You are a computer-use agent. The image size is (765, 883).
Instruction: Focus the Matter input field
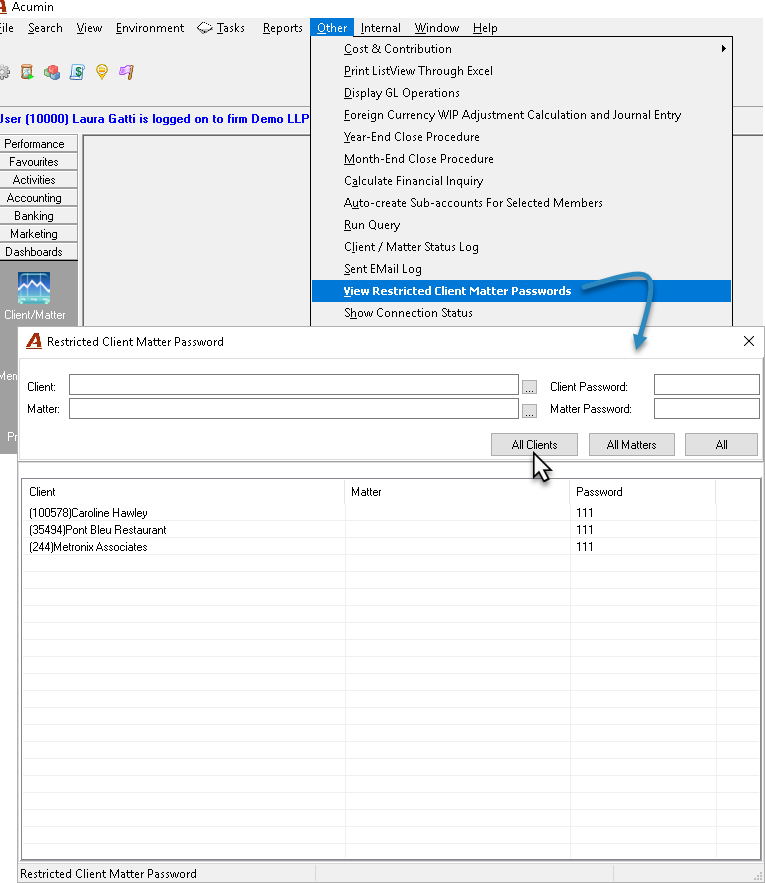click(293, 409)
